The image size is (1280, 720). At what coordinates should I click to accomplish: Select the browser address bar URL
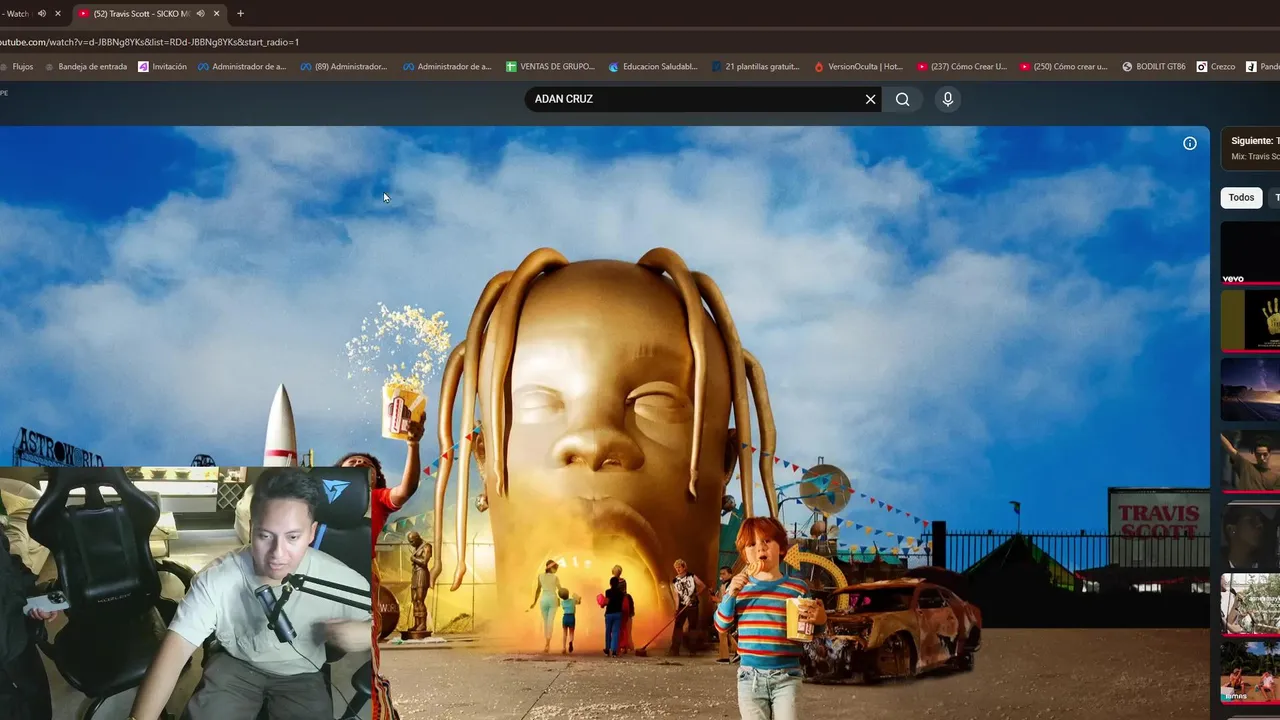click(x=150, y=42)
